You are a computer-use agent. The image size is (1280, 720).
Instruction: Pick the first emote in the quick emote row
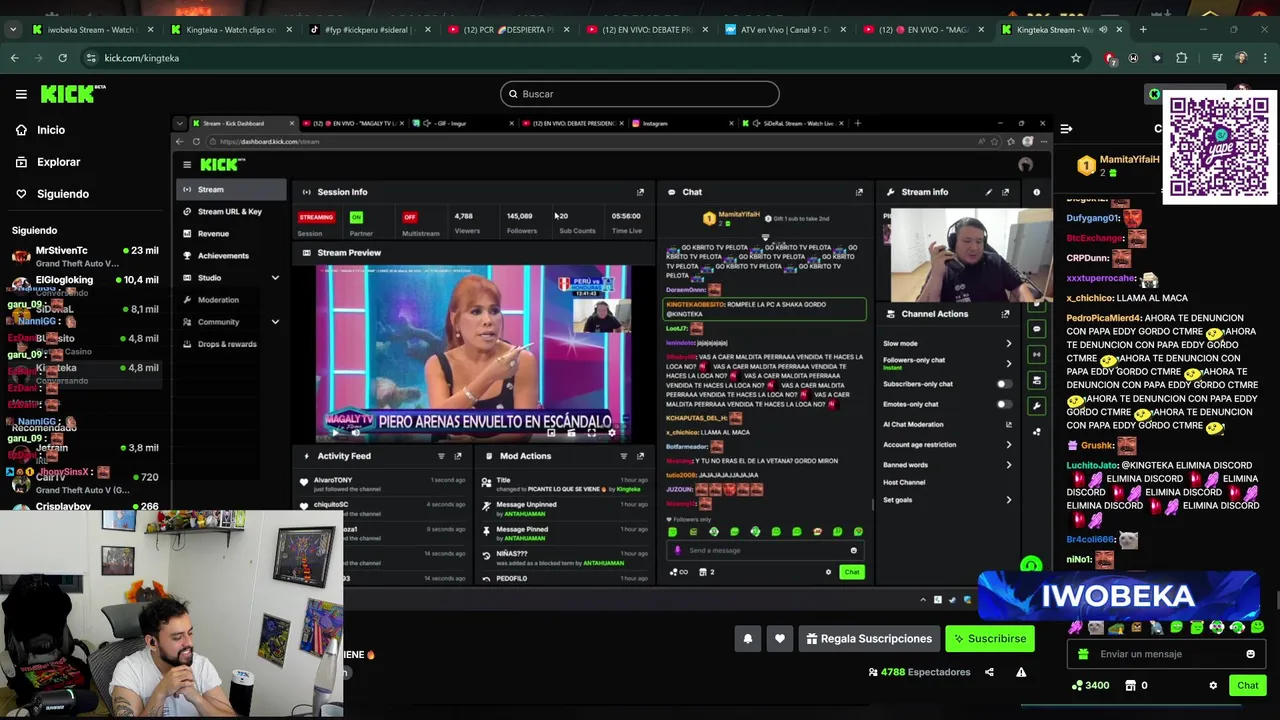click(1075, 628)
